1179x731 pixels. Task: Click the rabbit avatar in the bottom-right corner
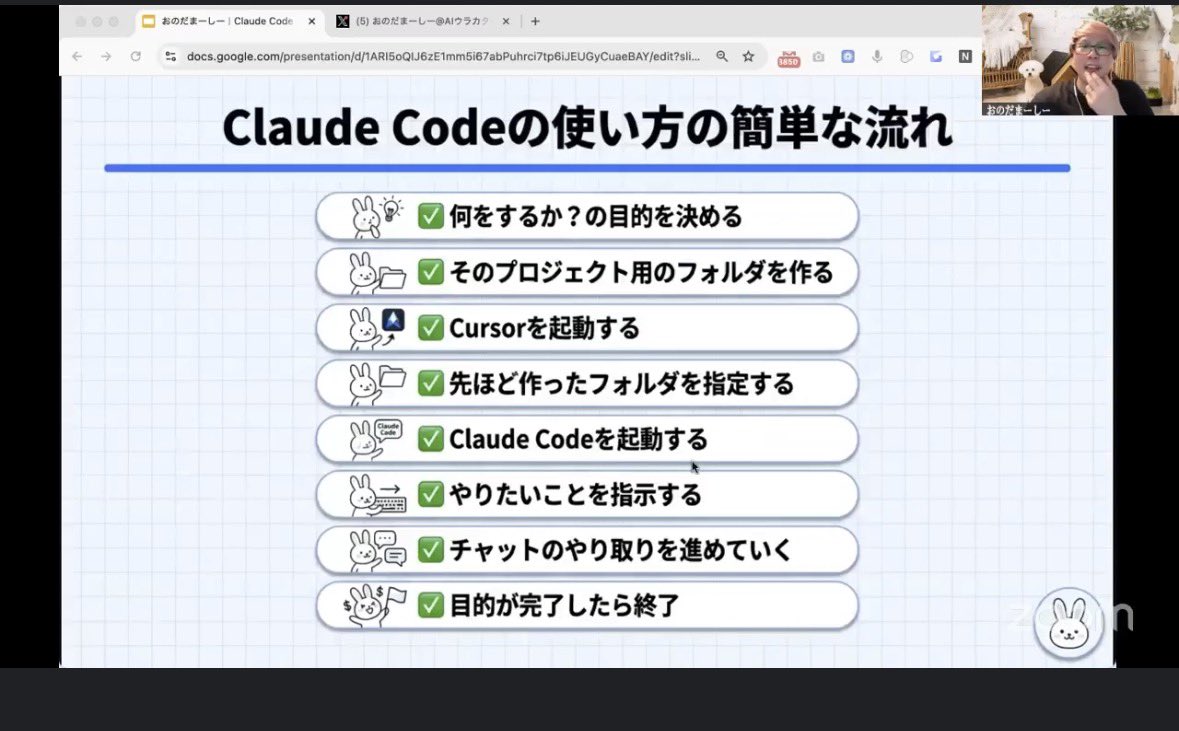point(1069,623)
